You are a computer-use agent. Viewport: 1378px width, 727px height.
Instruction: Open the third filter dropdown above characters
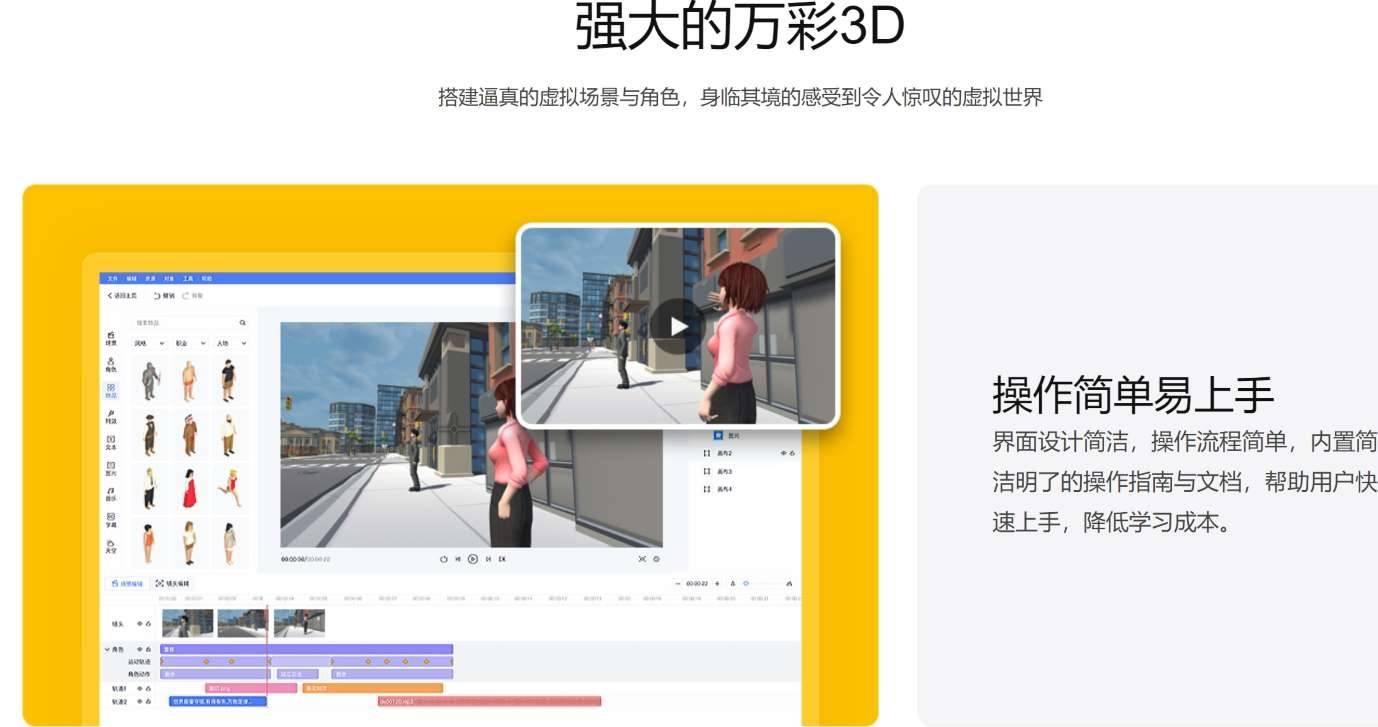pyautogui.click(x=231, y=343)
